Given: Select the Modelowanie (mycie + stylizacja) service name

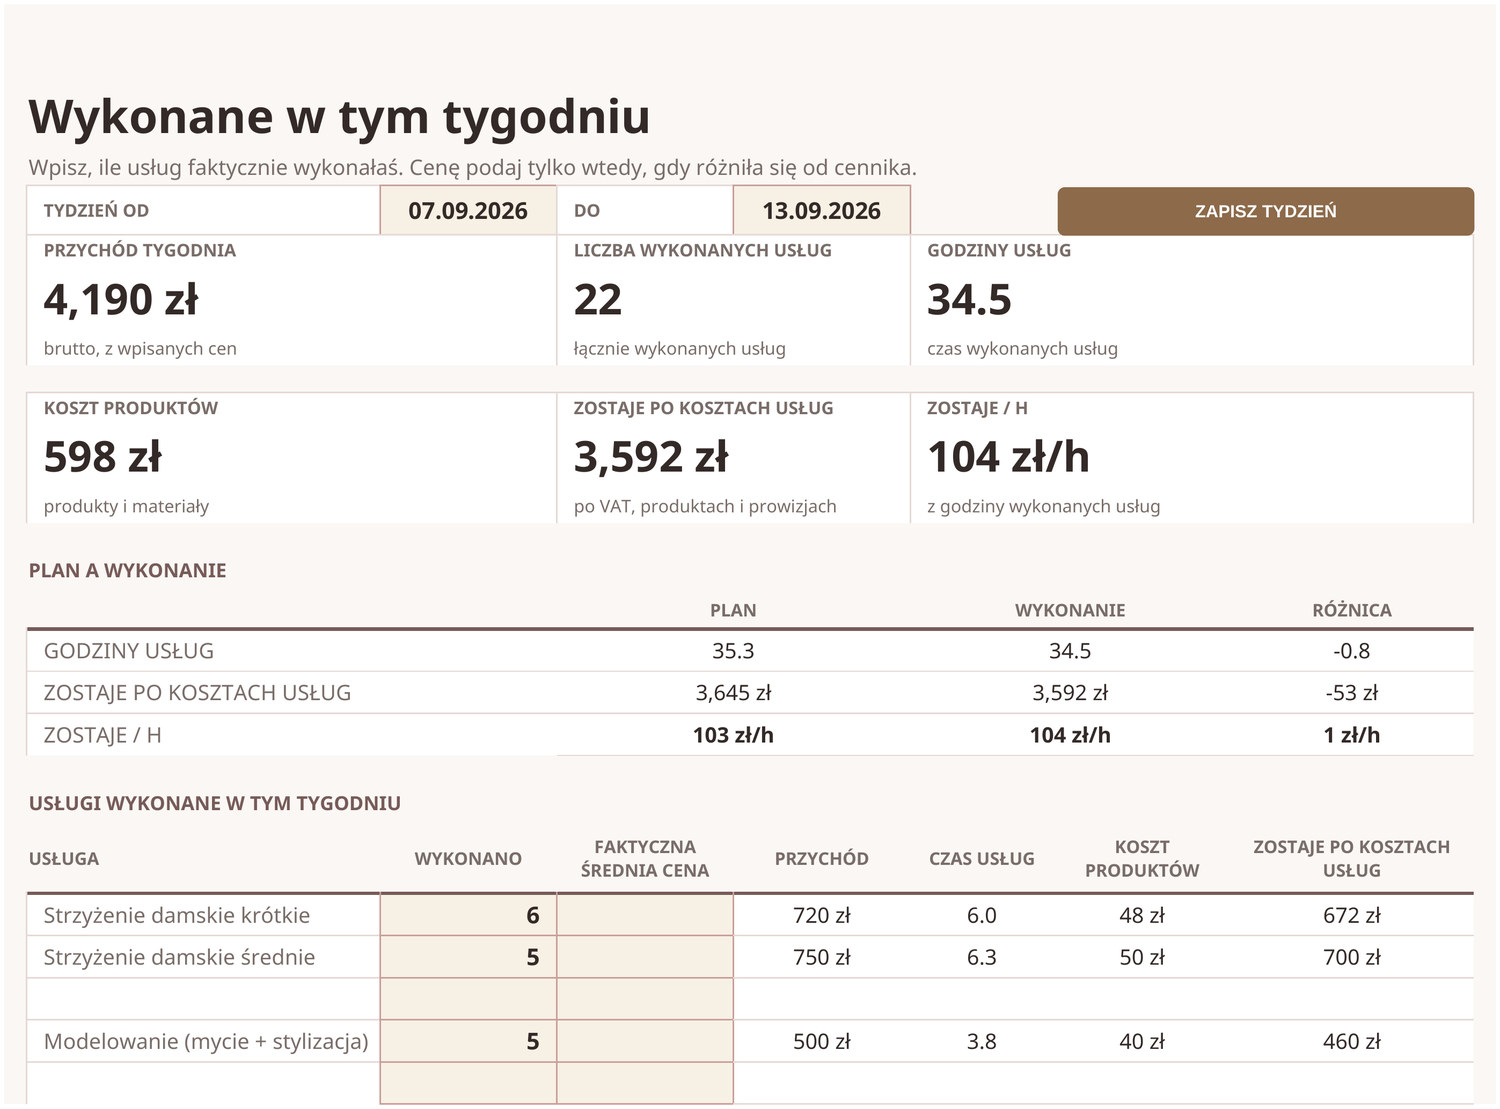Looking at the screenshot, I should click(206, 1041).
